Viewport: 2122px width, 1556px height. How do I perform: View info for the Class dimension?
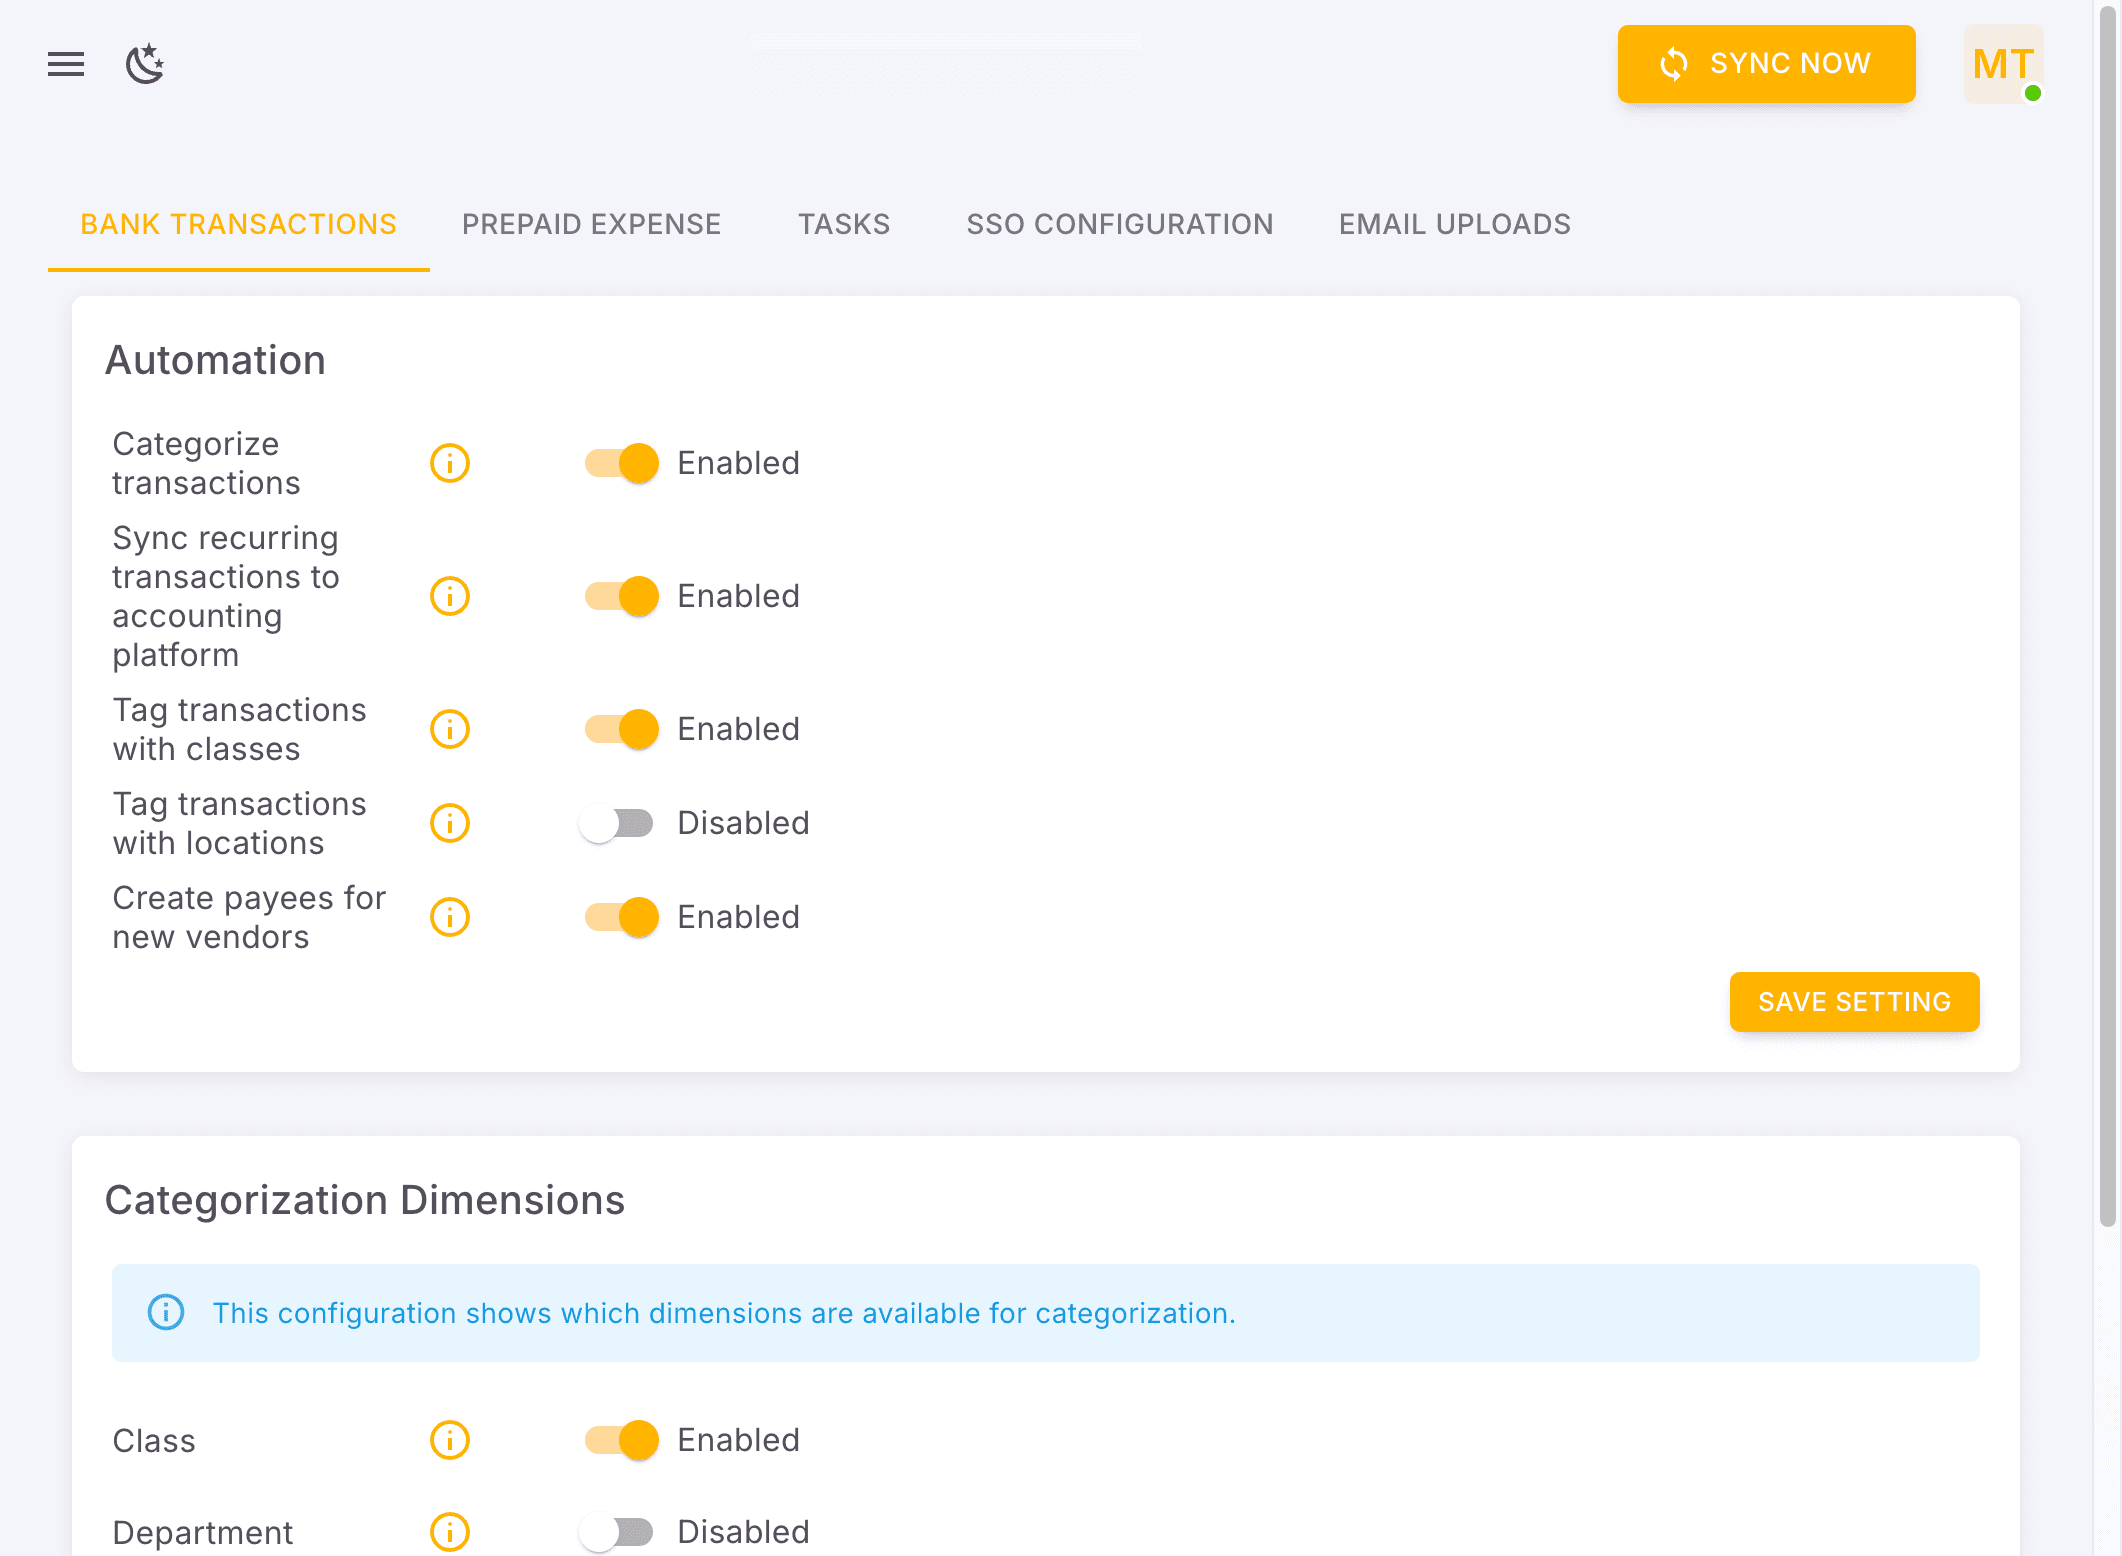(449, 1440)
